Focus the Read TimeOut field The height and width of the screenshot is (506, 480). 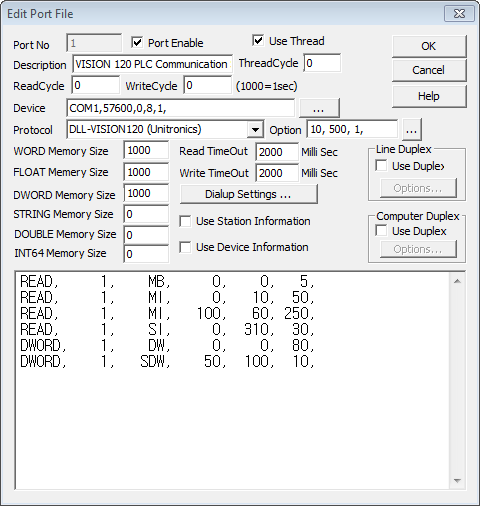tap(277, 152)
